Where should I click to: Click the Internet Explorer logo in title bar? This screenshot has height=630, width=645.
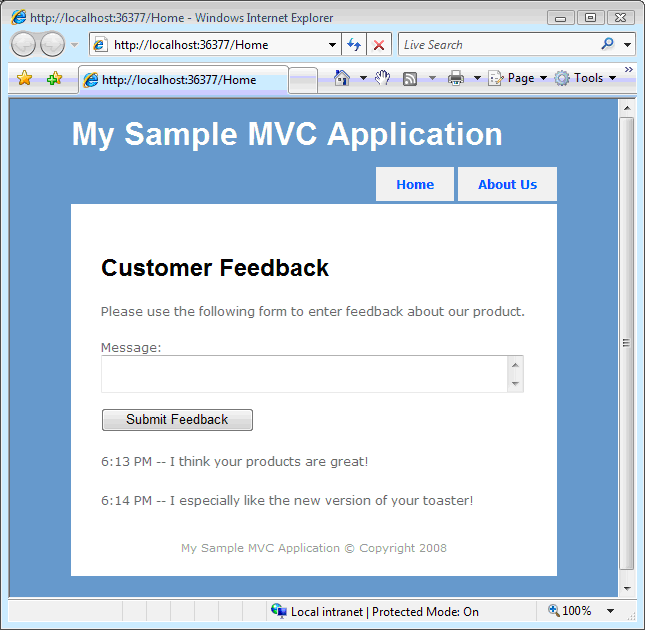pos(19,17)
